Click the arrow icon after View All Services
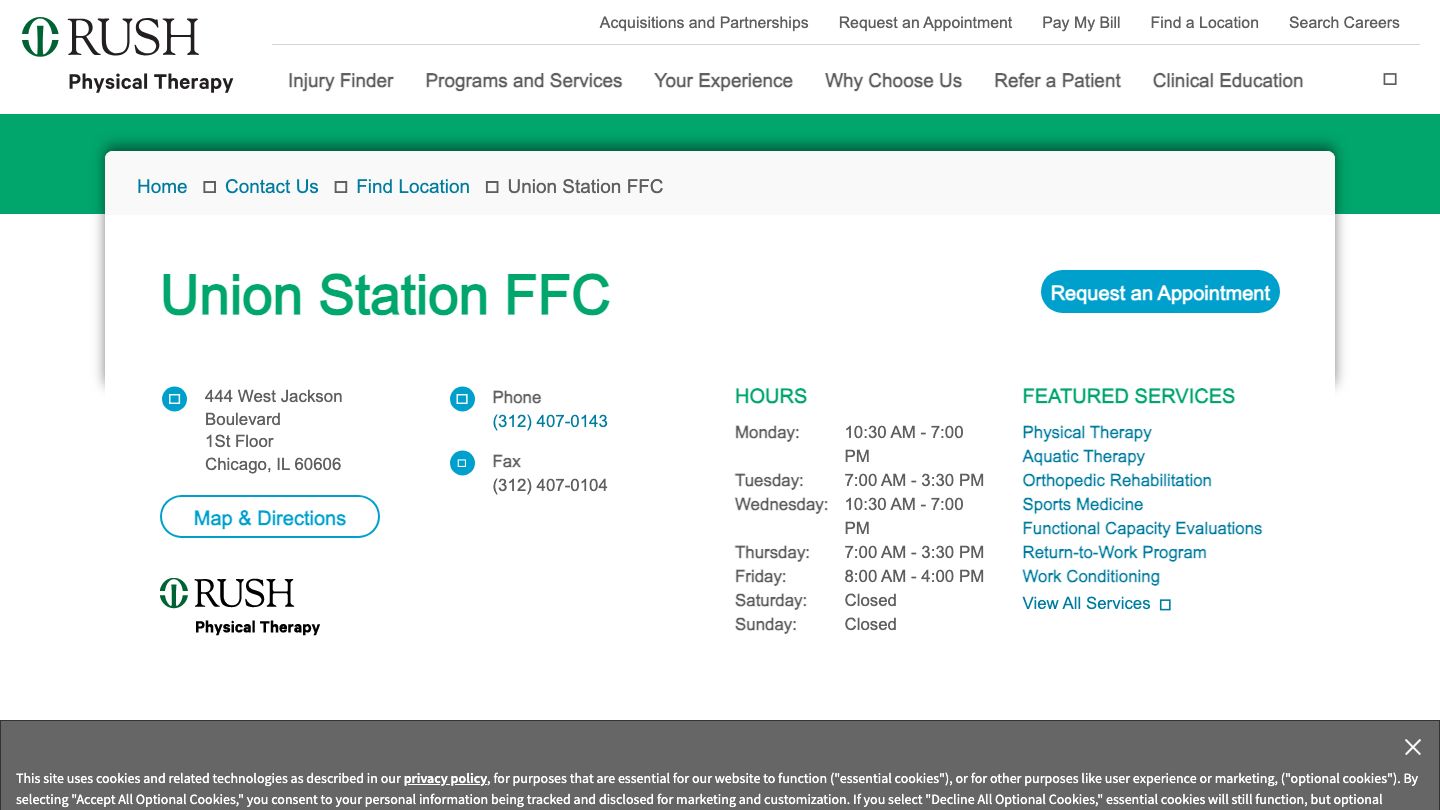1440x810 pixels. (1165, 604)
